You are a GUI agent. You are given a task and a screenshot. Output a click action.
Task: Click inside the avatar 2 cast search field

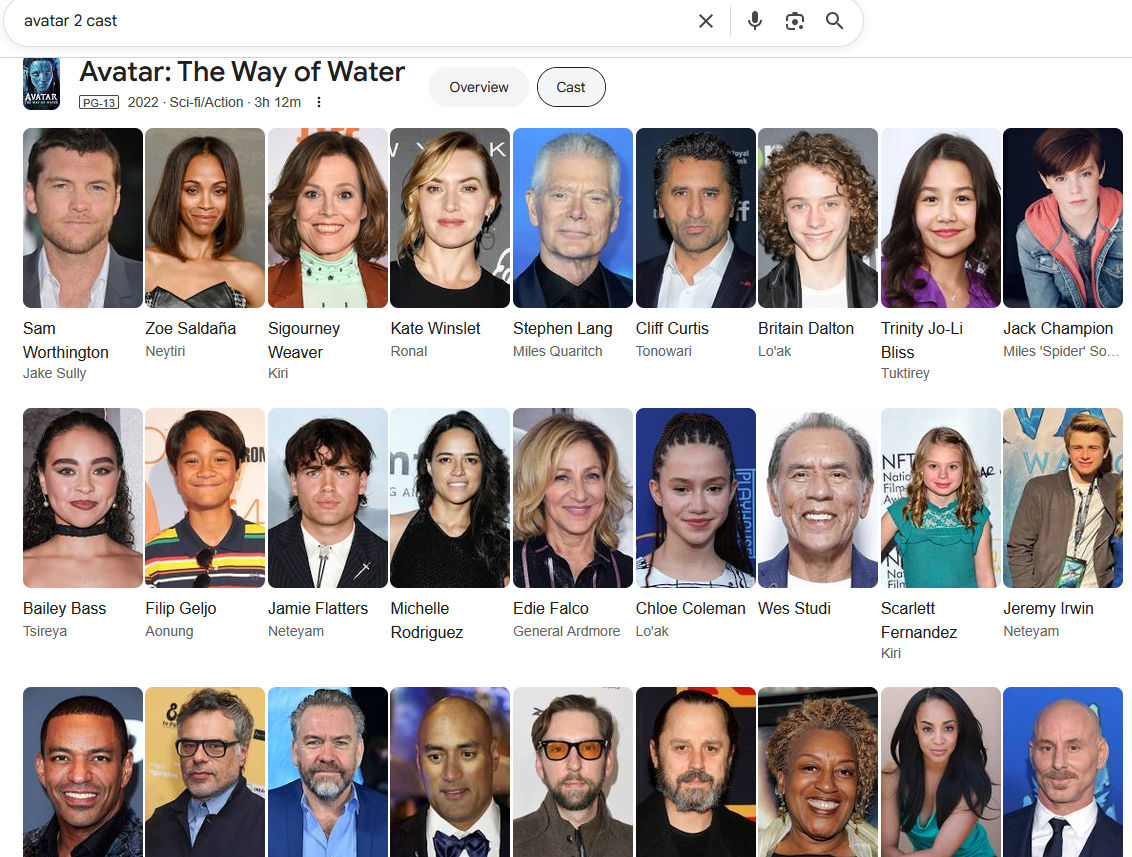coord(354,21)
